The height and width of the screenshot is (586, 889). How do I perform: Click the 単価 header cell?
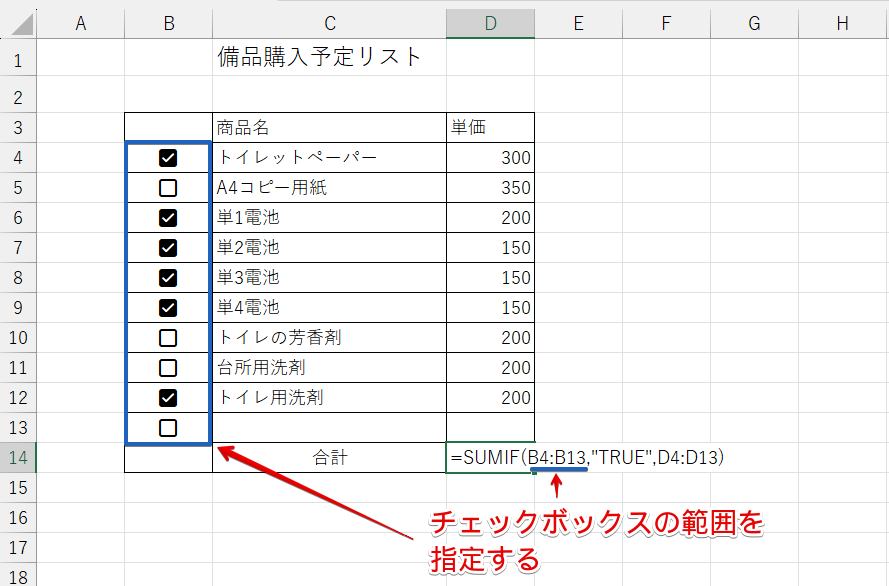[x=490, y=128]
